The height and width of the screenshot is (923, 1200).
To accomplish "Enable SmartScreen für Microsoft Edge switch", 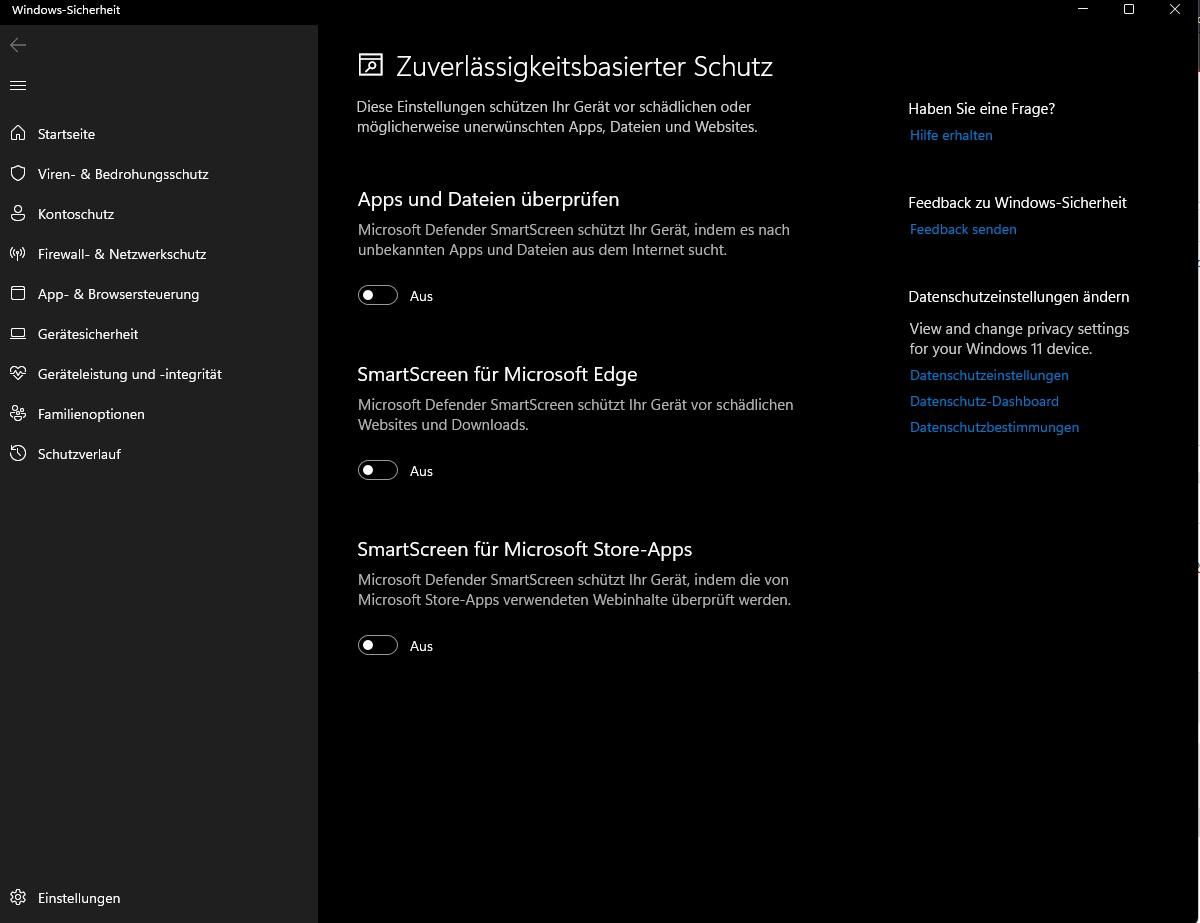I will (378, 470).
